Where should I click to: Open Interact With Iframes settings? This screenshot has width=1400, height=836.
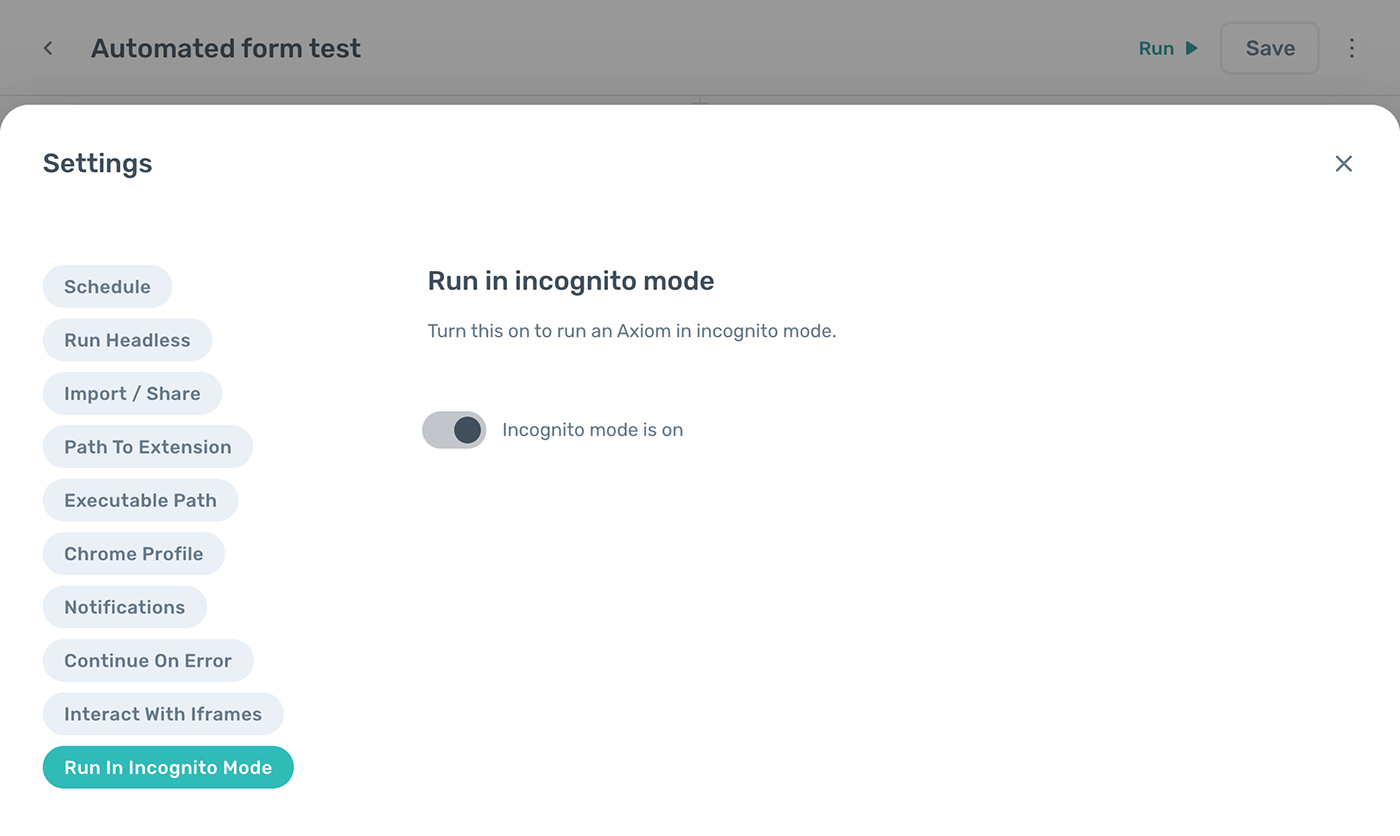(163, 714)
